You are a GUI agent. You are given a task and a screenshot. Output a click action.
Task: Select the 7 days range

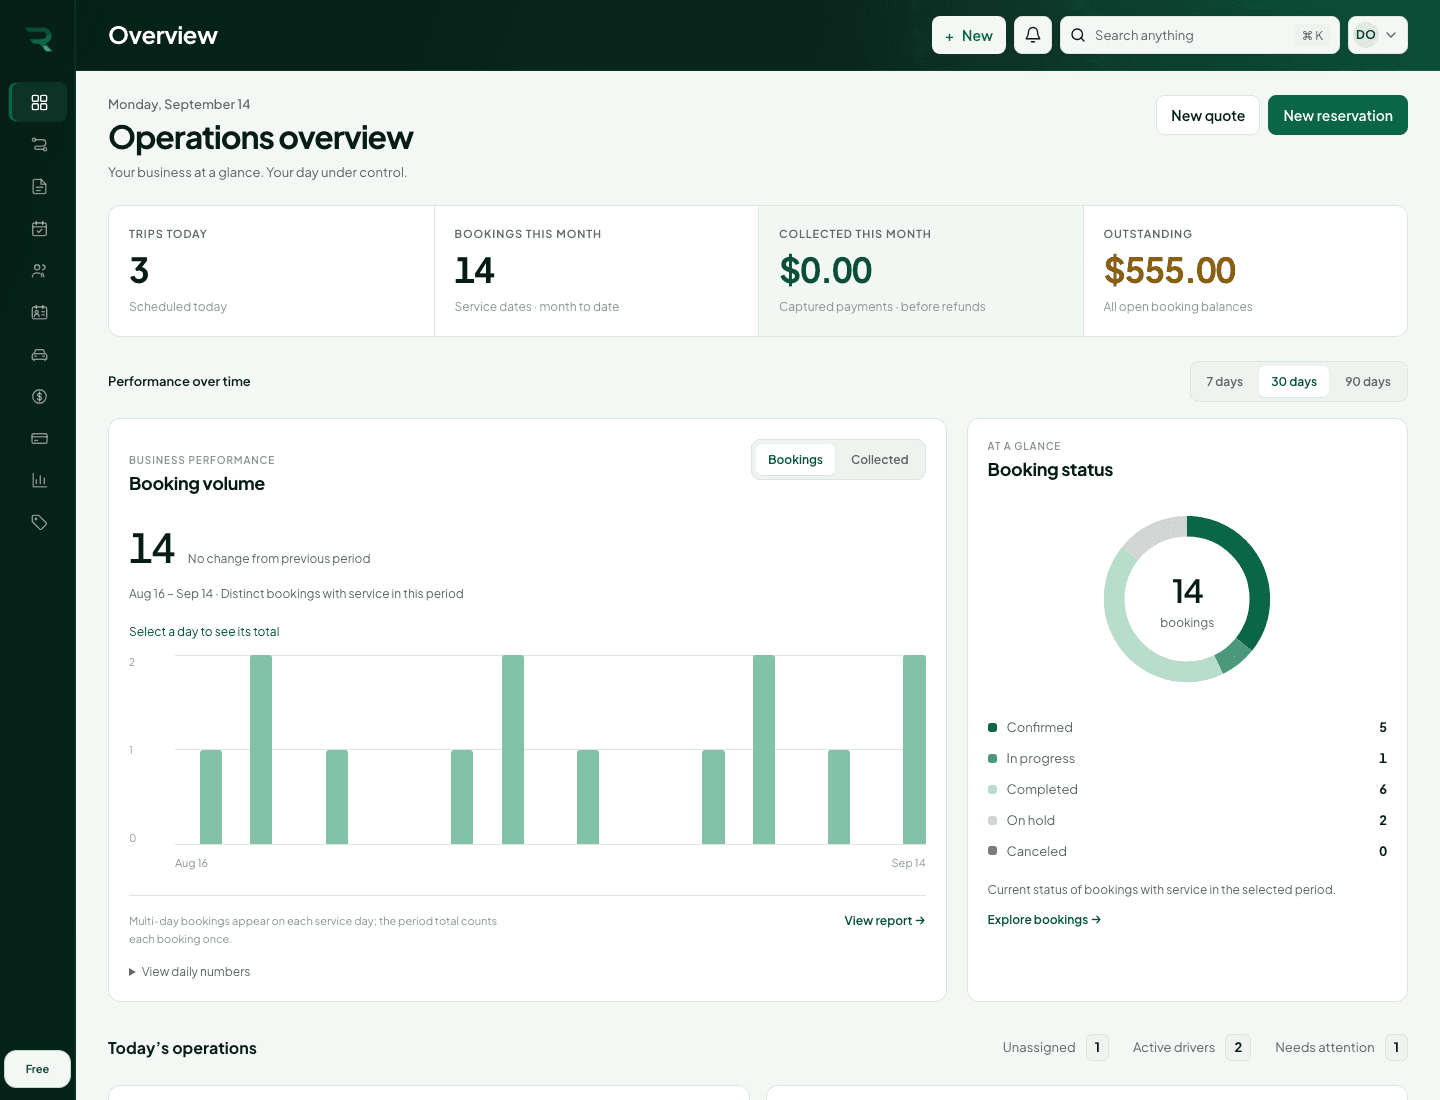pos(1224,382)
